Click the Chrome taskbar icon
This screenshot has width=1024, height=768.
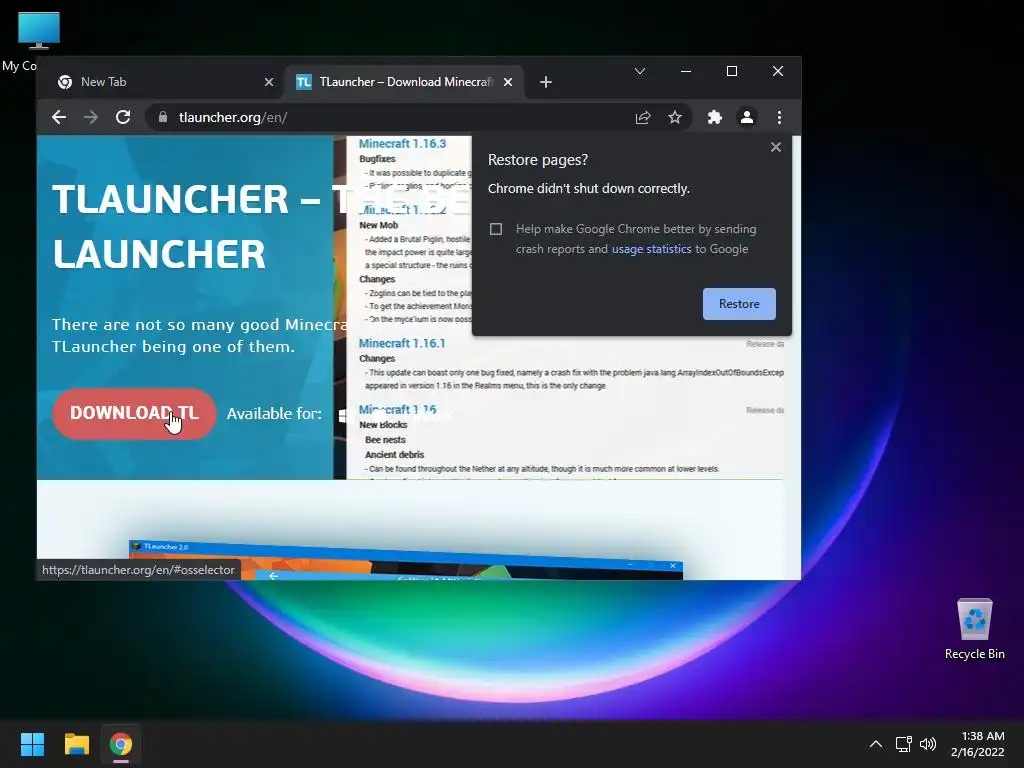point(121,744)
